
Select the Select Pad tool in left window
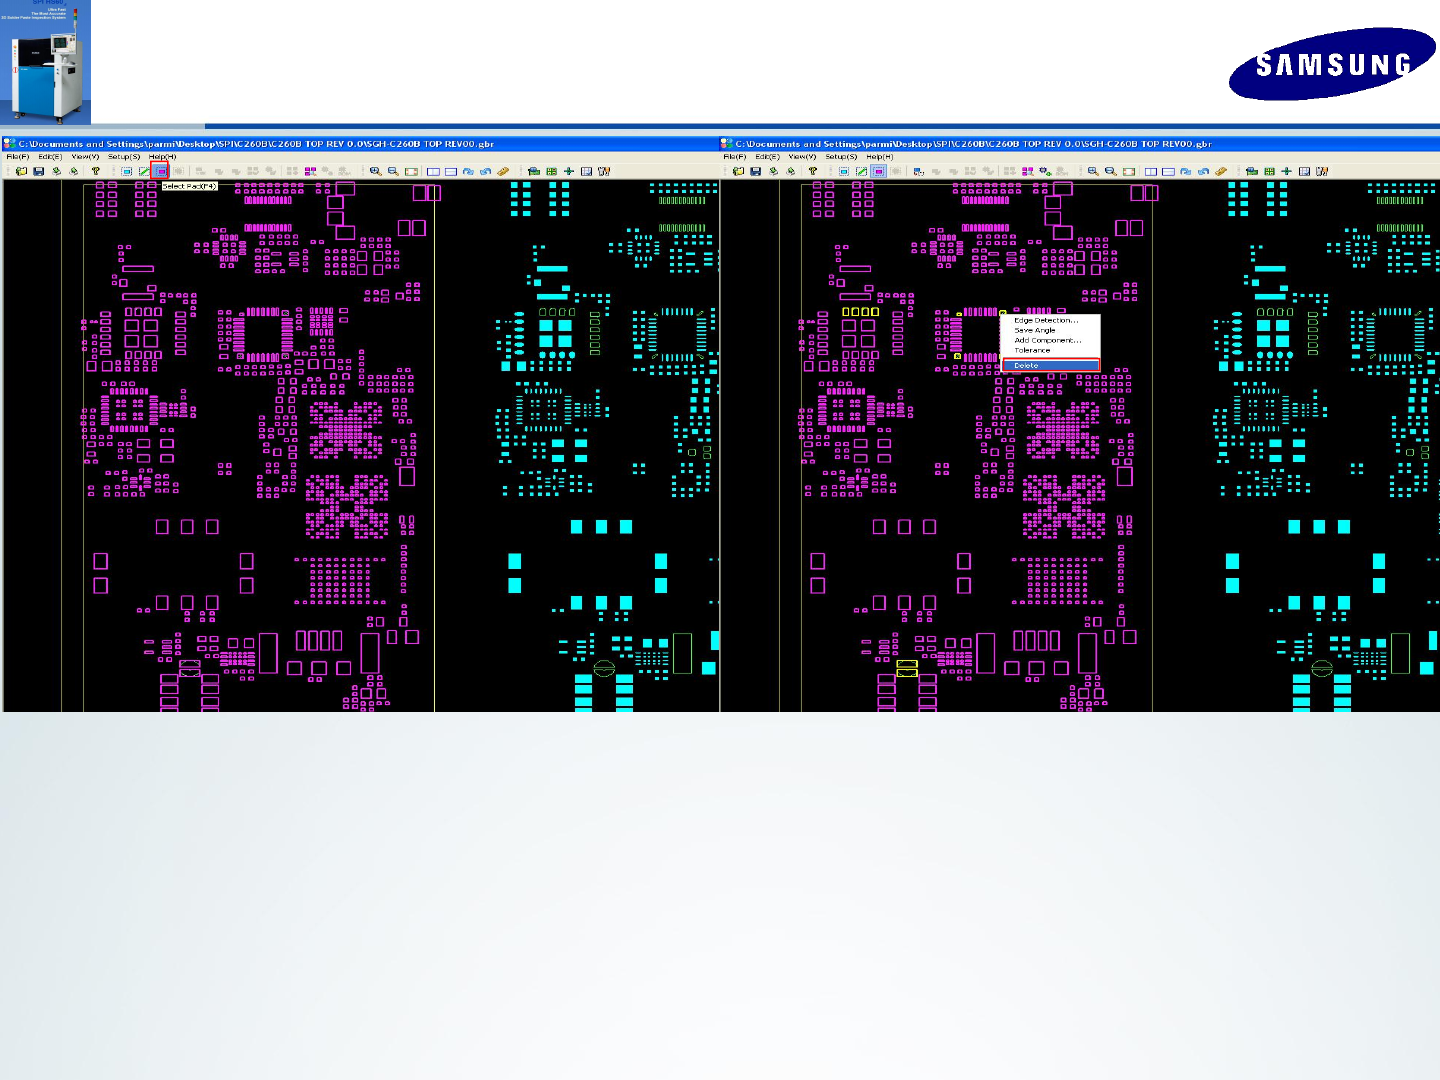click(160, 171)
